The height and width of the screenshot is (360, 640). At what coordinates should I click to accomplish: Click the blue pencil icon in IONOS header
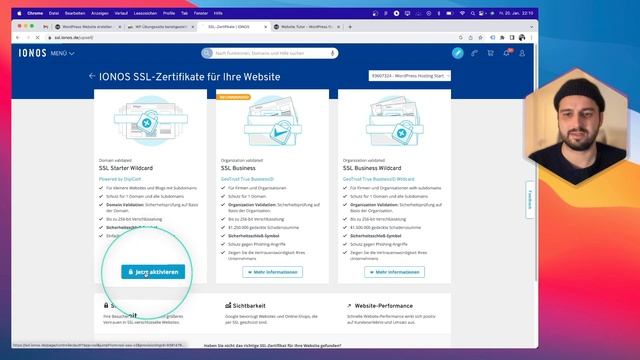click(x=458, y=53)
